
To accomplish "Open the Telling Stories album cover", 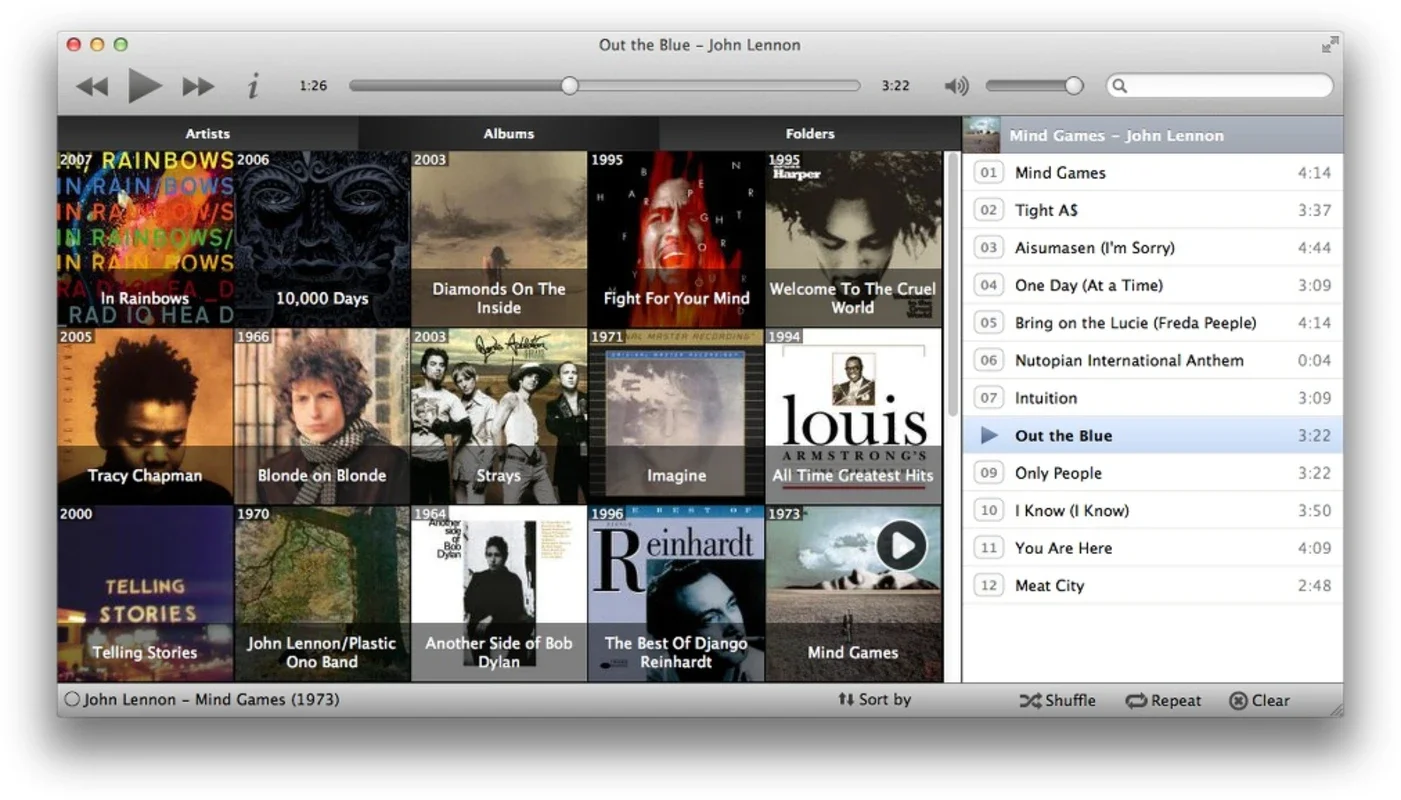I will 145,593.
